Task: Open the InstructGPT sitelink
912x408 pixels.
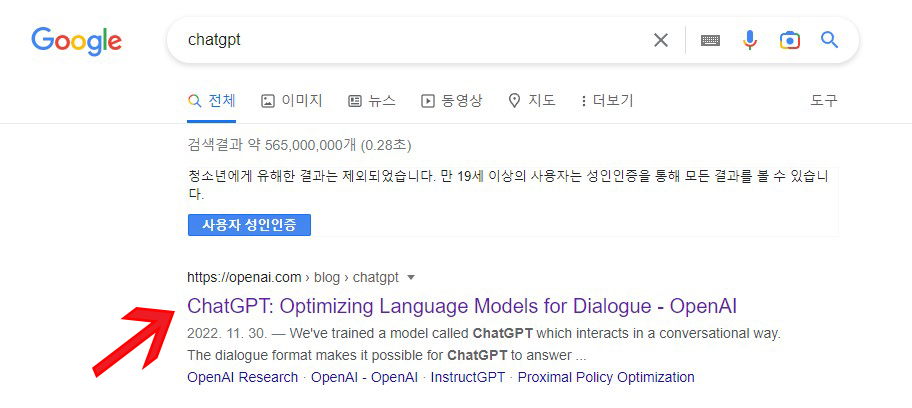Action: click(468, 377)
